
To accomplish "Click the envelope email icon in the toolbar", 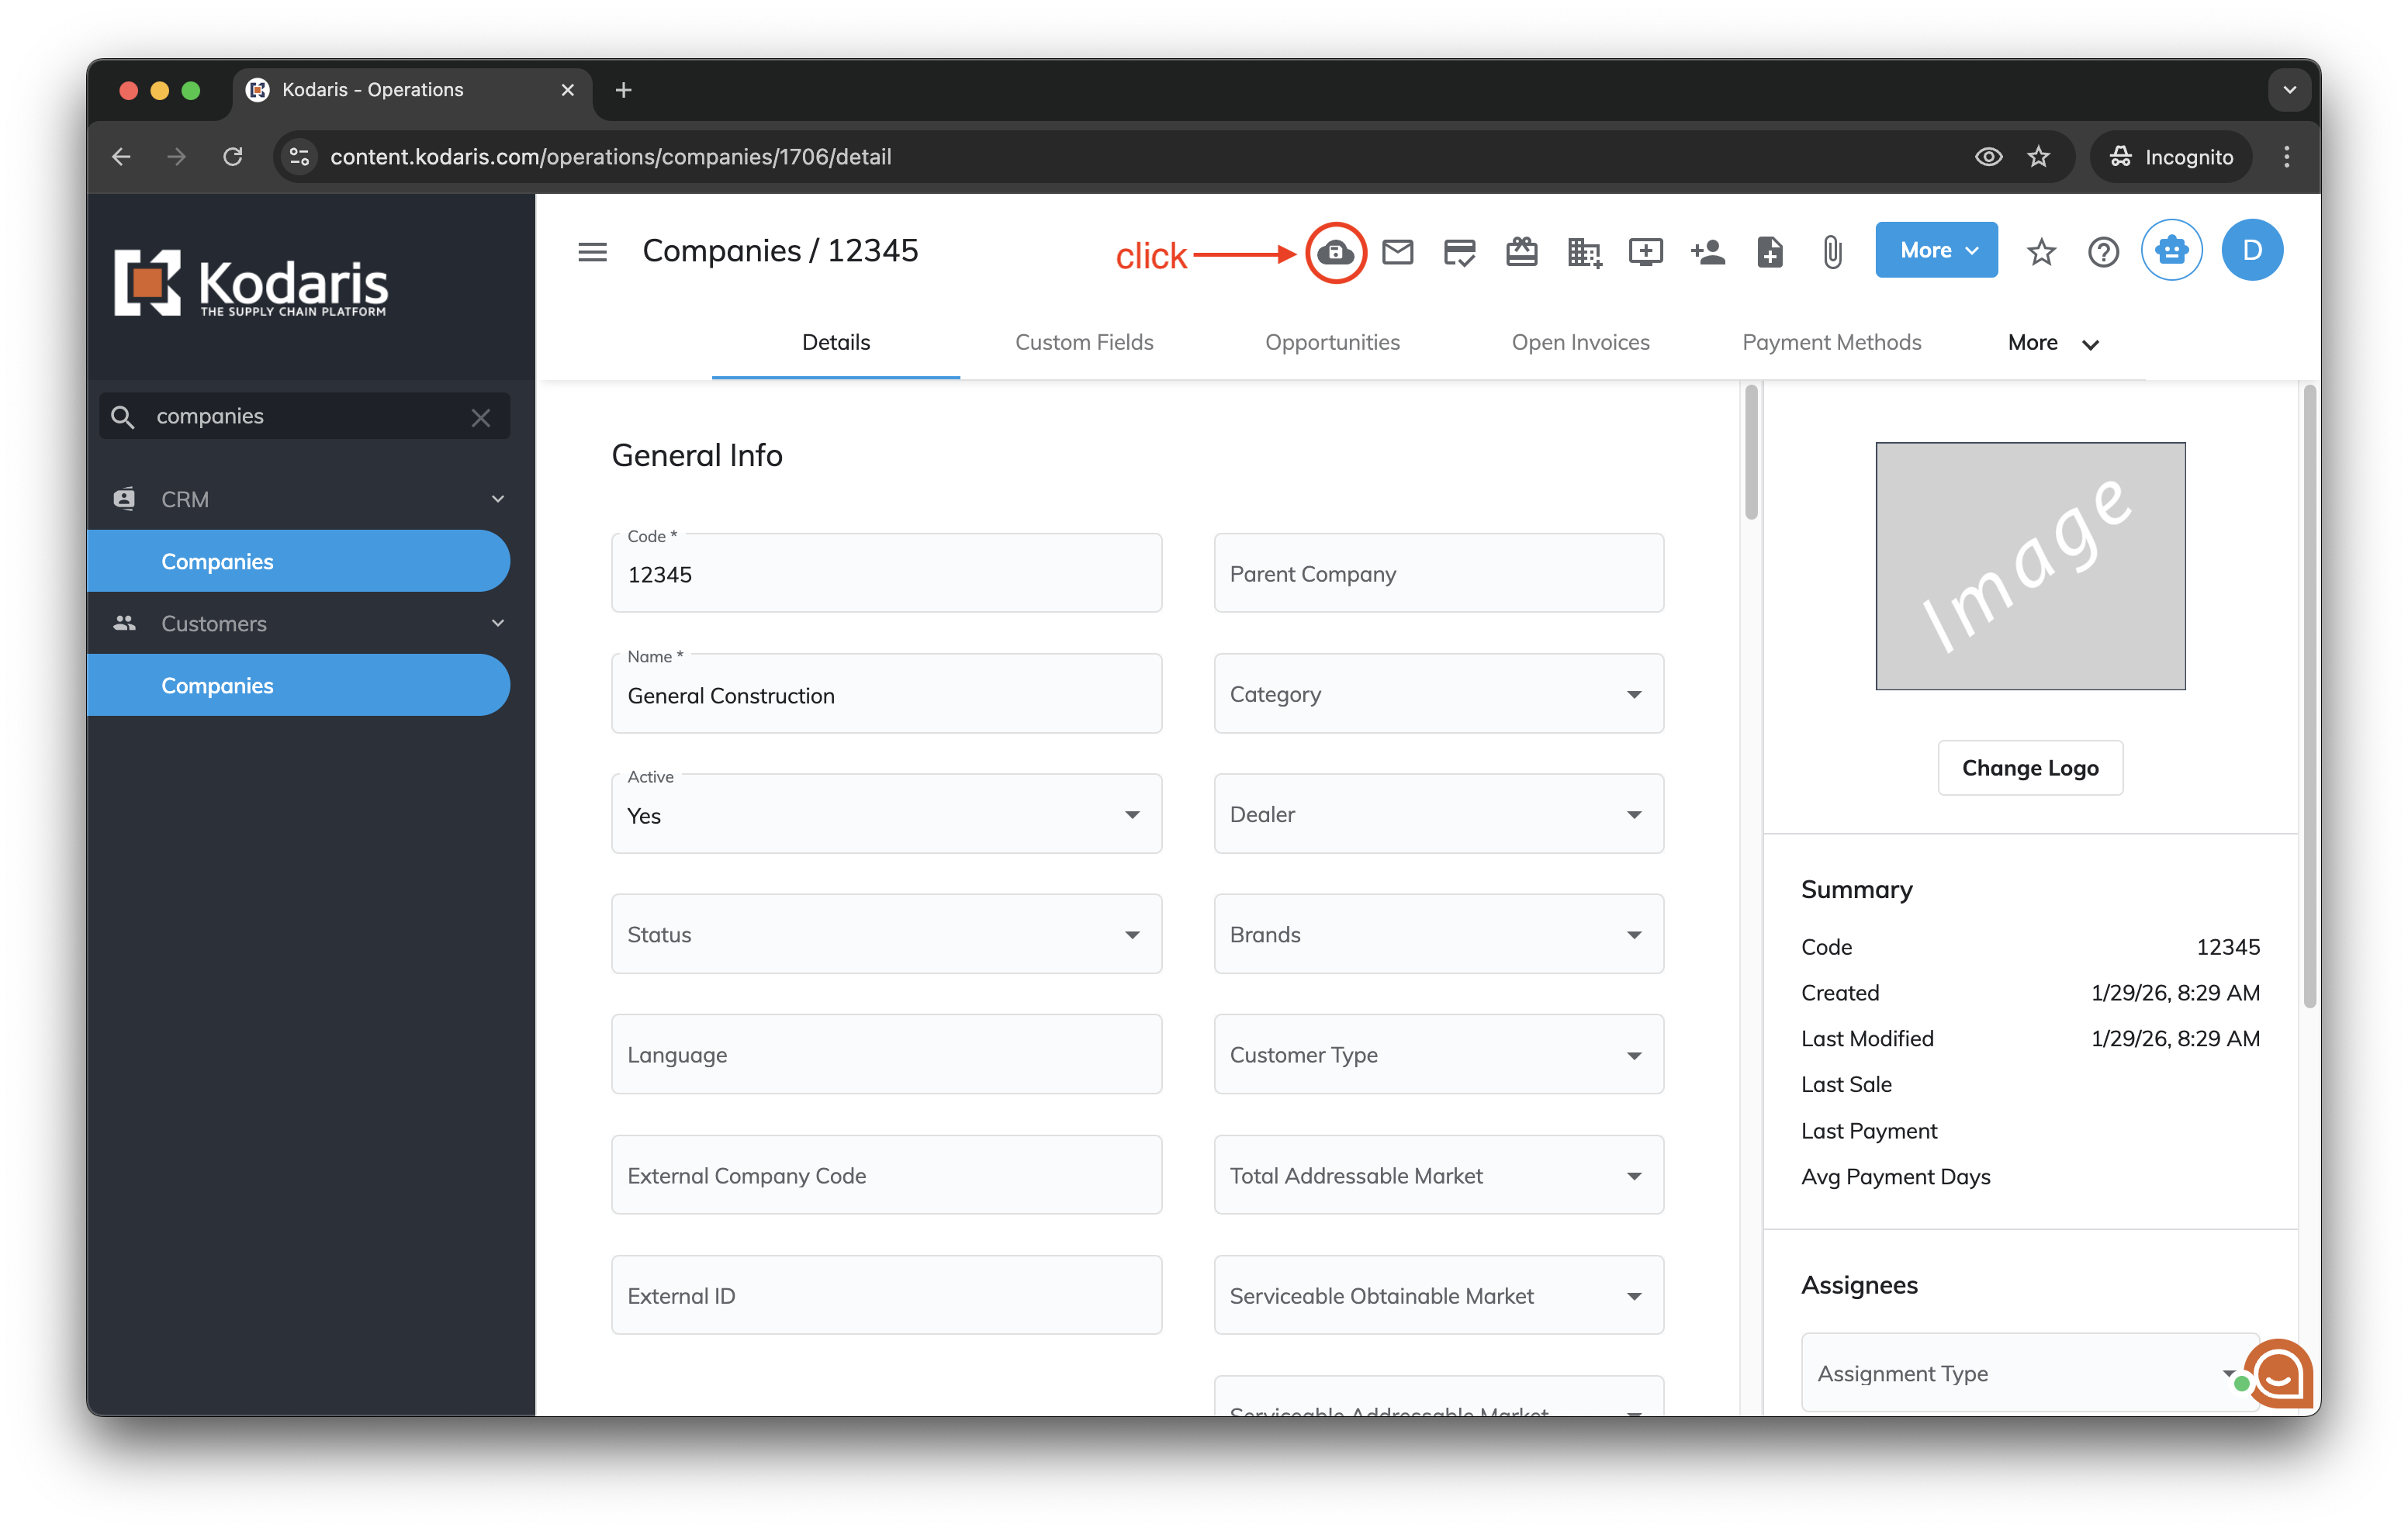I will click(1397, 252).
